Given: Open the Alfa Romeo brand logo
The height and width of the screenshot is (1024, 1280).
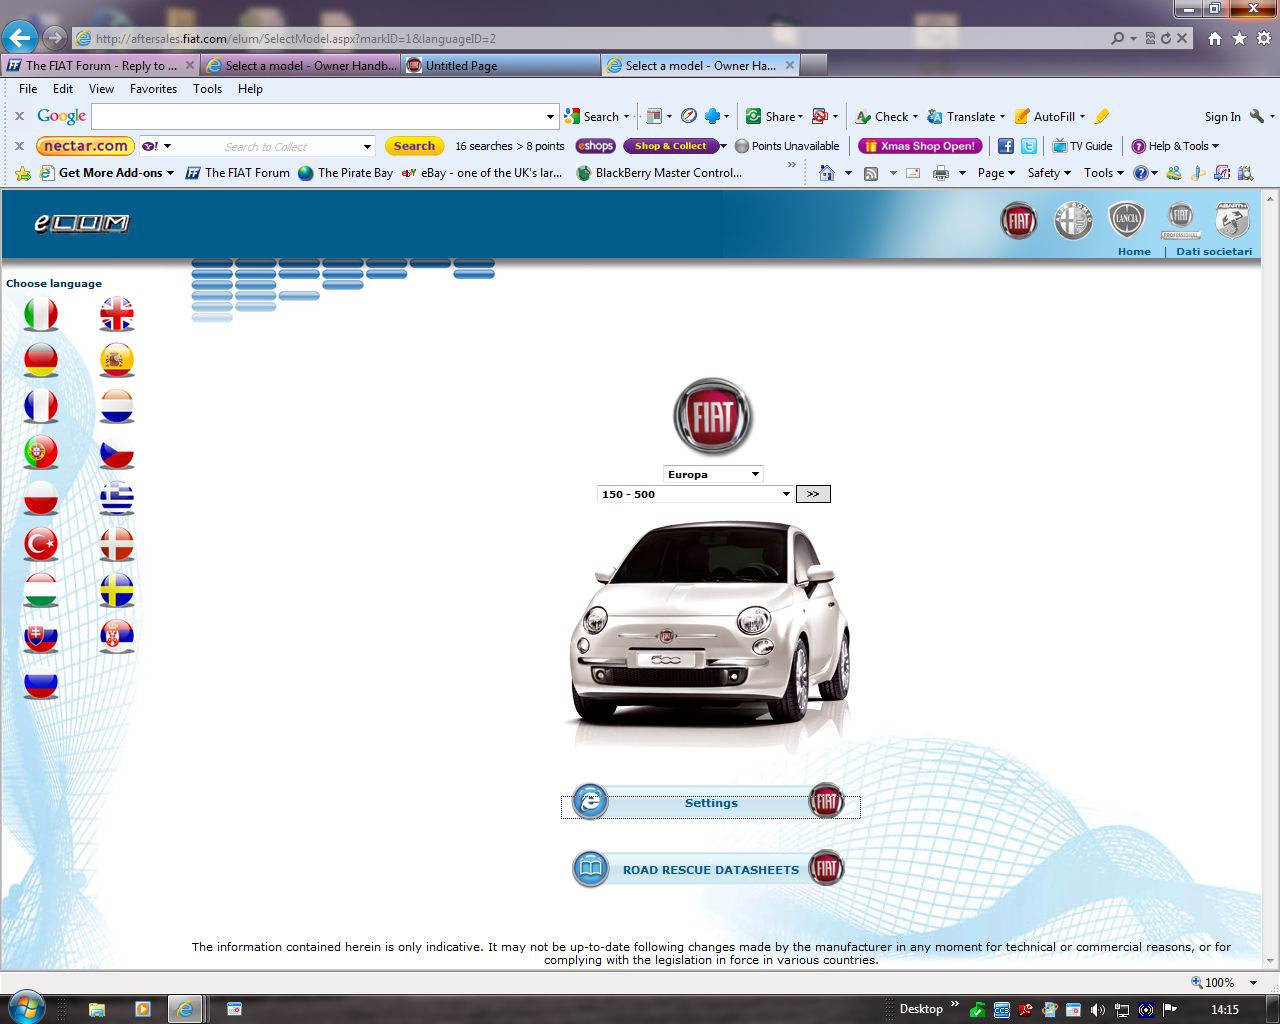Looking at the screenshot, I should [x=1073, y=220].
